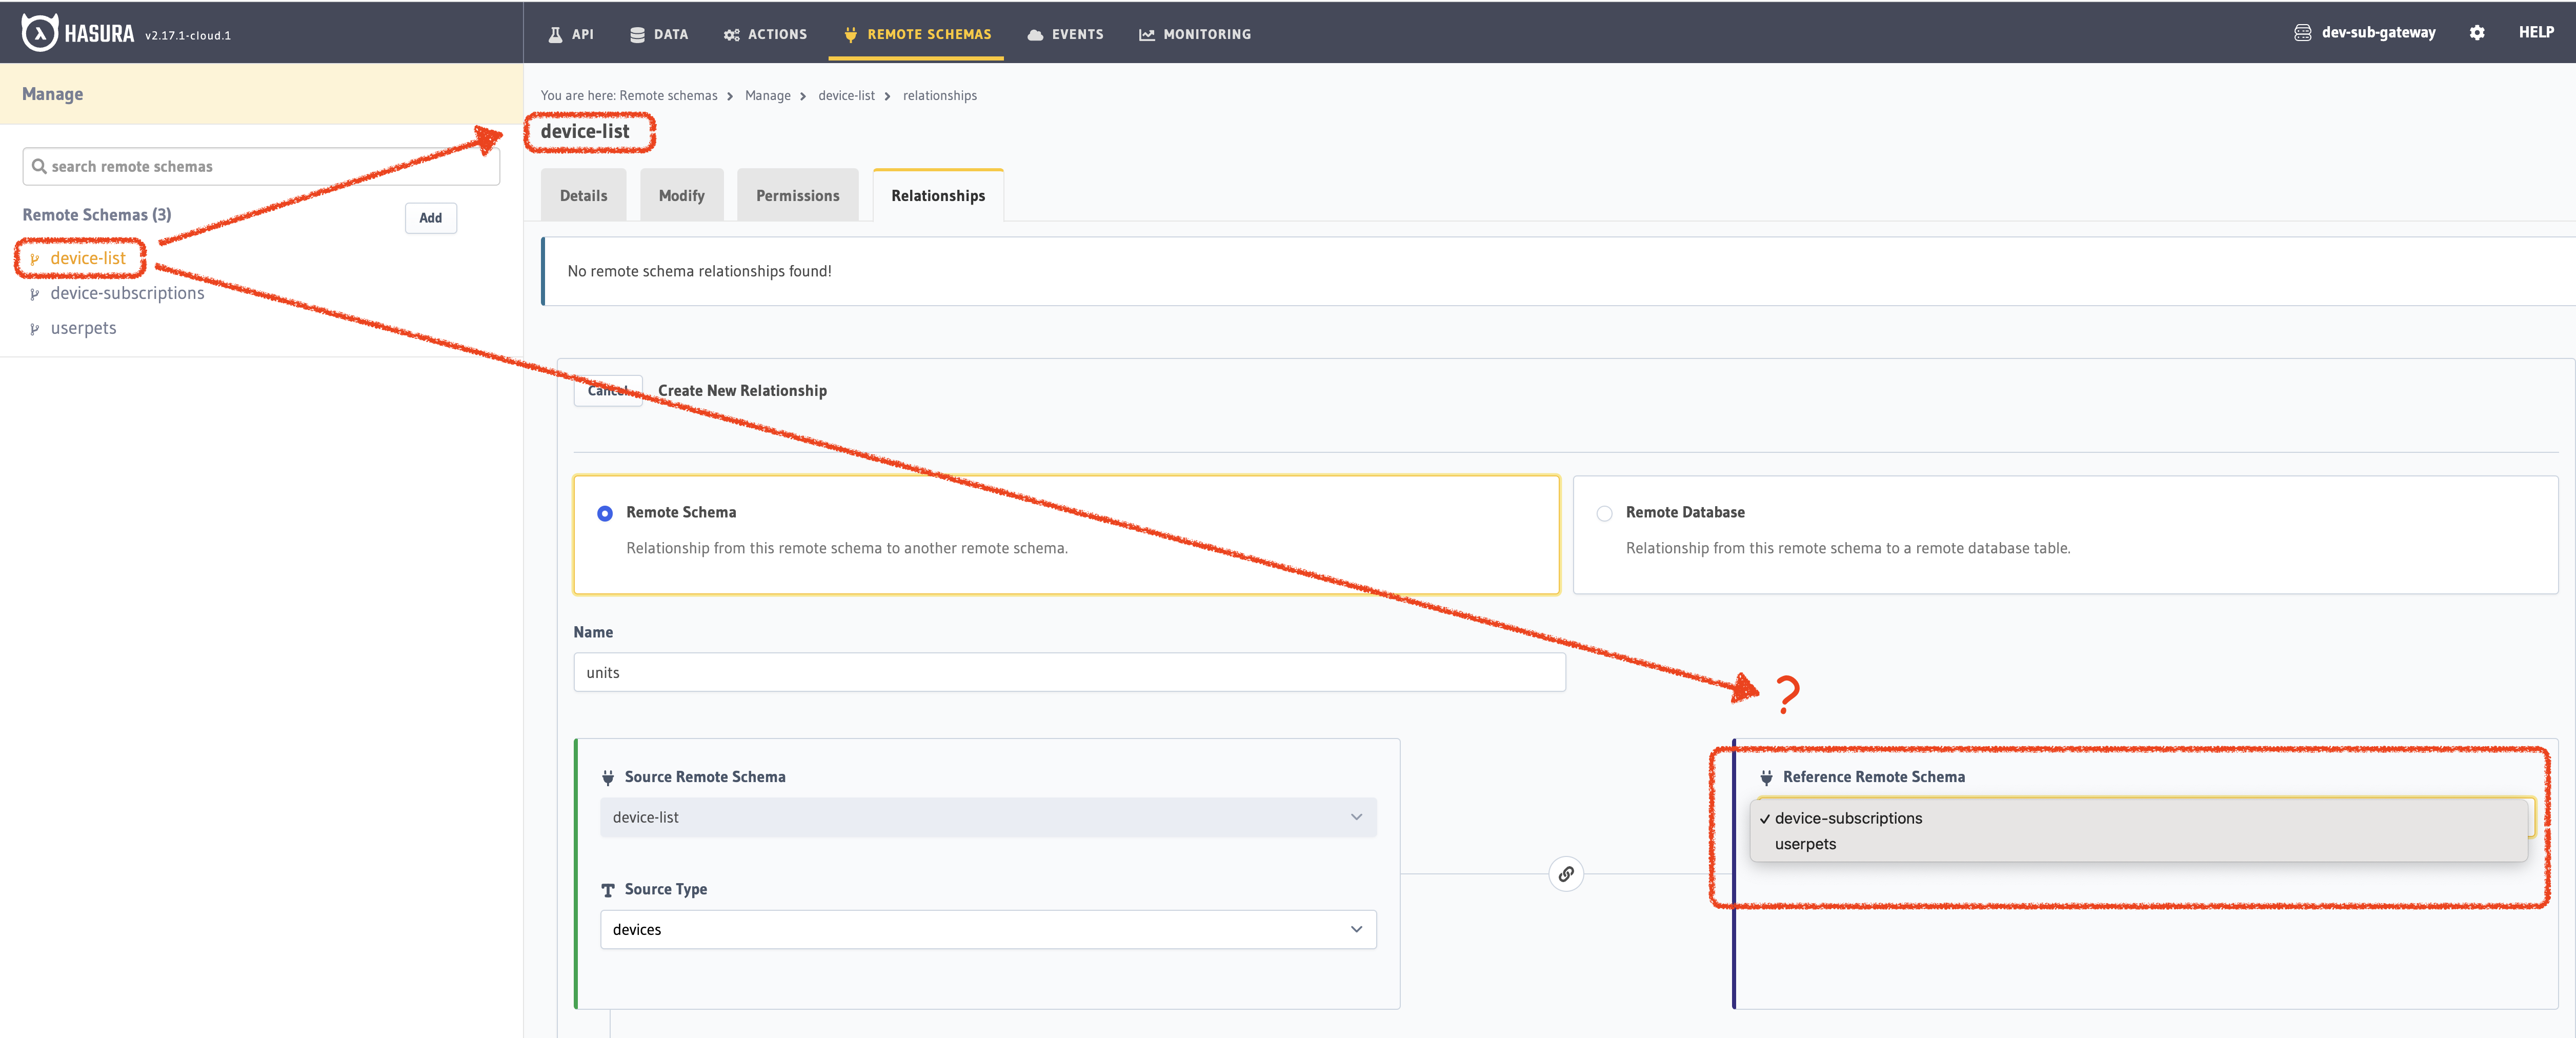2576x1038 pixels.
Task: Click the Manage breadcrumb link
Action: [768, 95]
